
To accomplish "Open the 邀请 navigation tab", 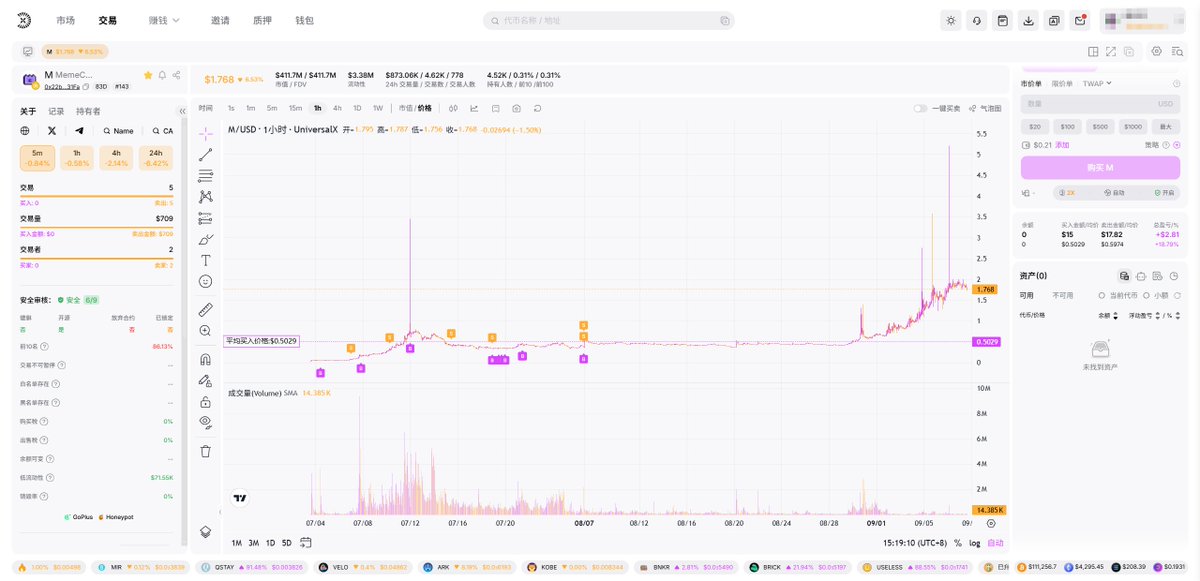I will click(x=220, y=20).
